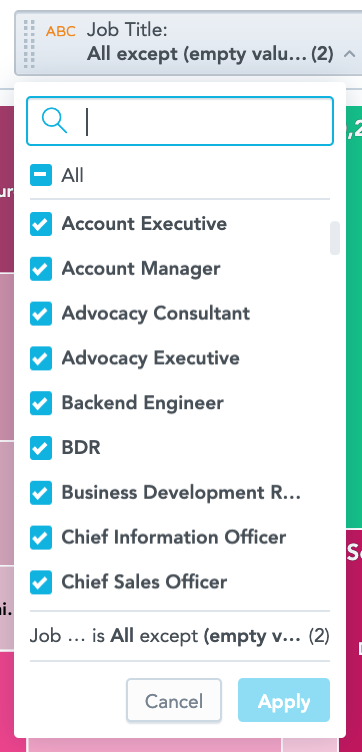Click the list scrollbar thumb
362x752 pixels.
(x=335, y=238)
